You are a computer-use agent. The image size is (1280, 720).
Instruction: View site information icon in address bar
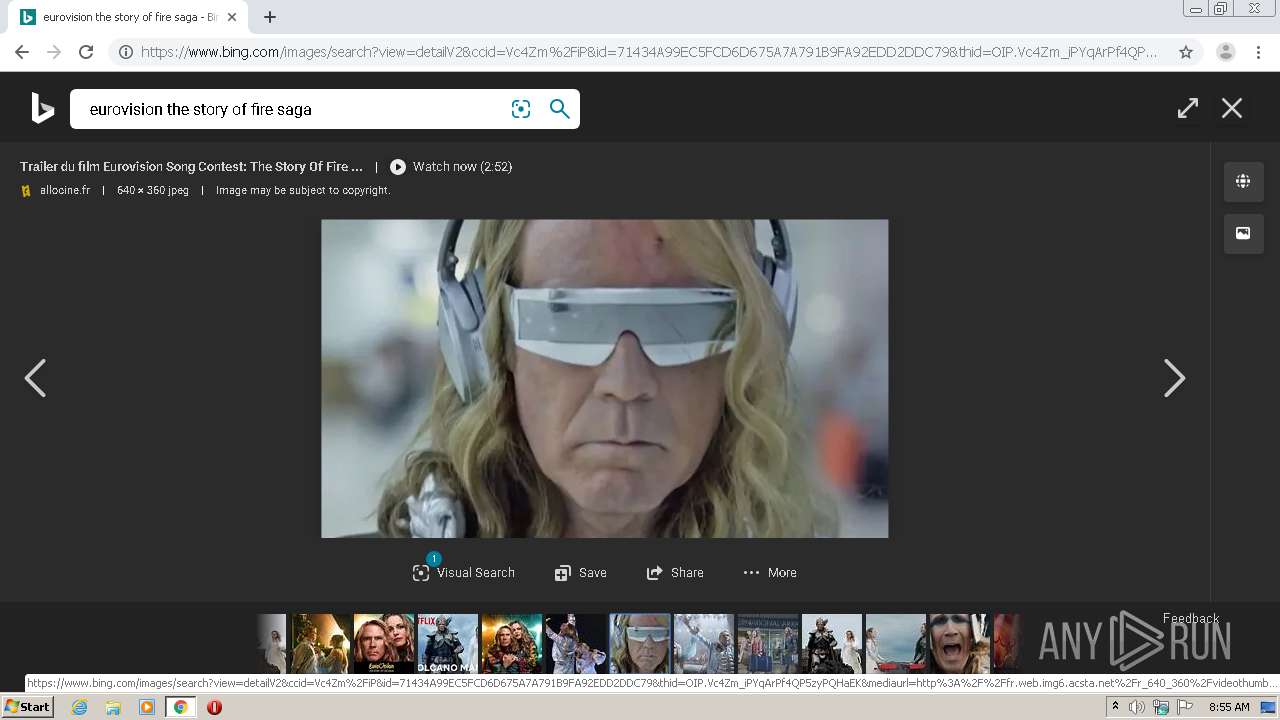[126, 52]
